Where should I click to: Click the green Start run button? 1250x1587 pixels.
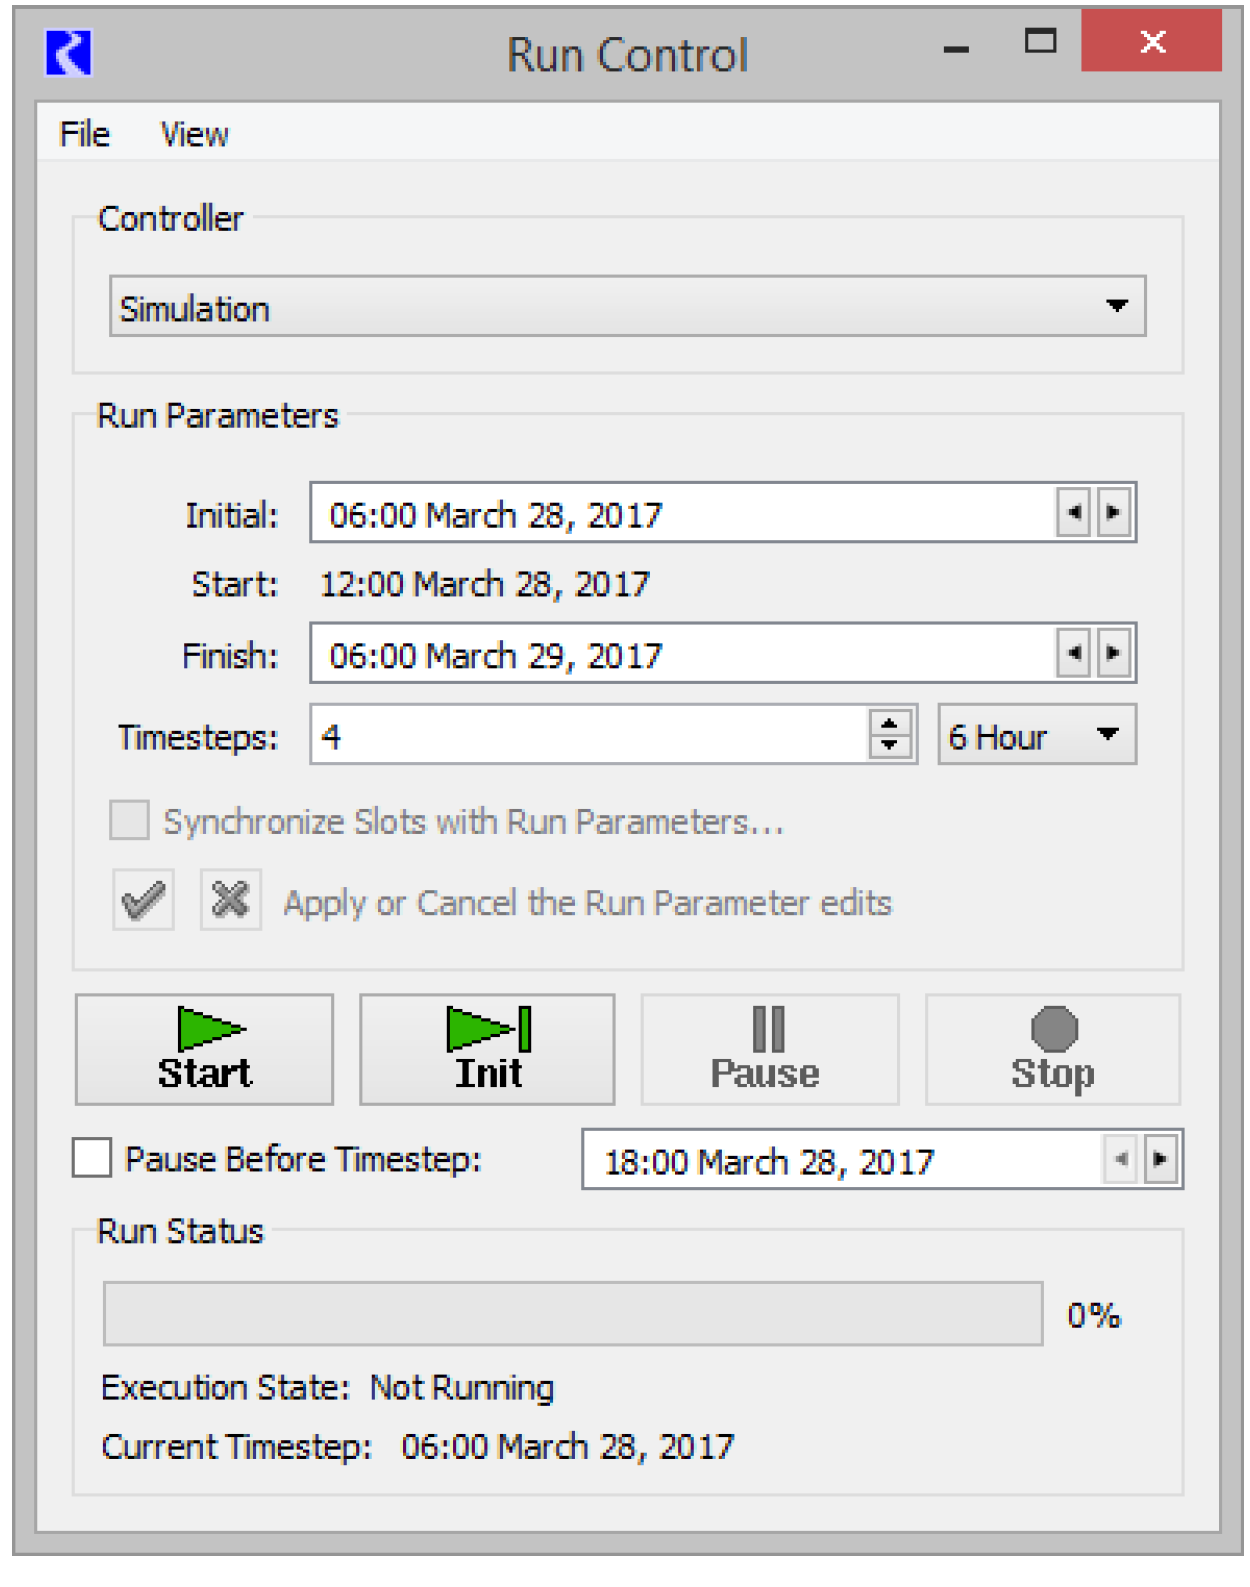(204, 1049)
